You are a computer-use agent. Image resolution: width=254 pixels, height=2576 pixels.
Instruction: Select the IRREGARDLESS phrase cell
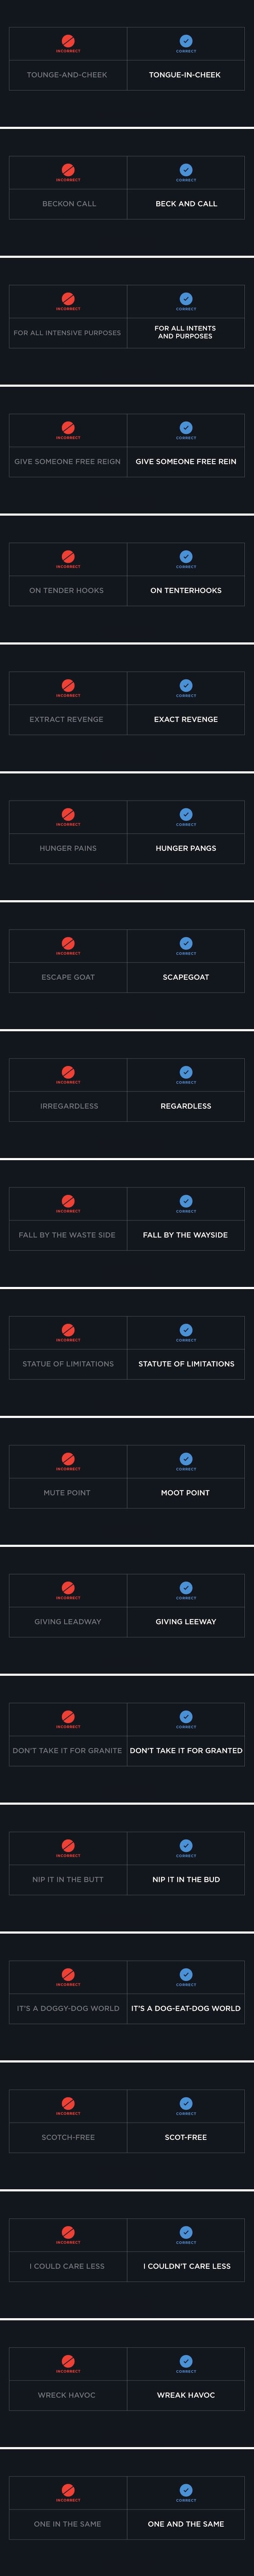(68, 1106)
